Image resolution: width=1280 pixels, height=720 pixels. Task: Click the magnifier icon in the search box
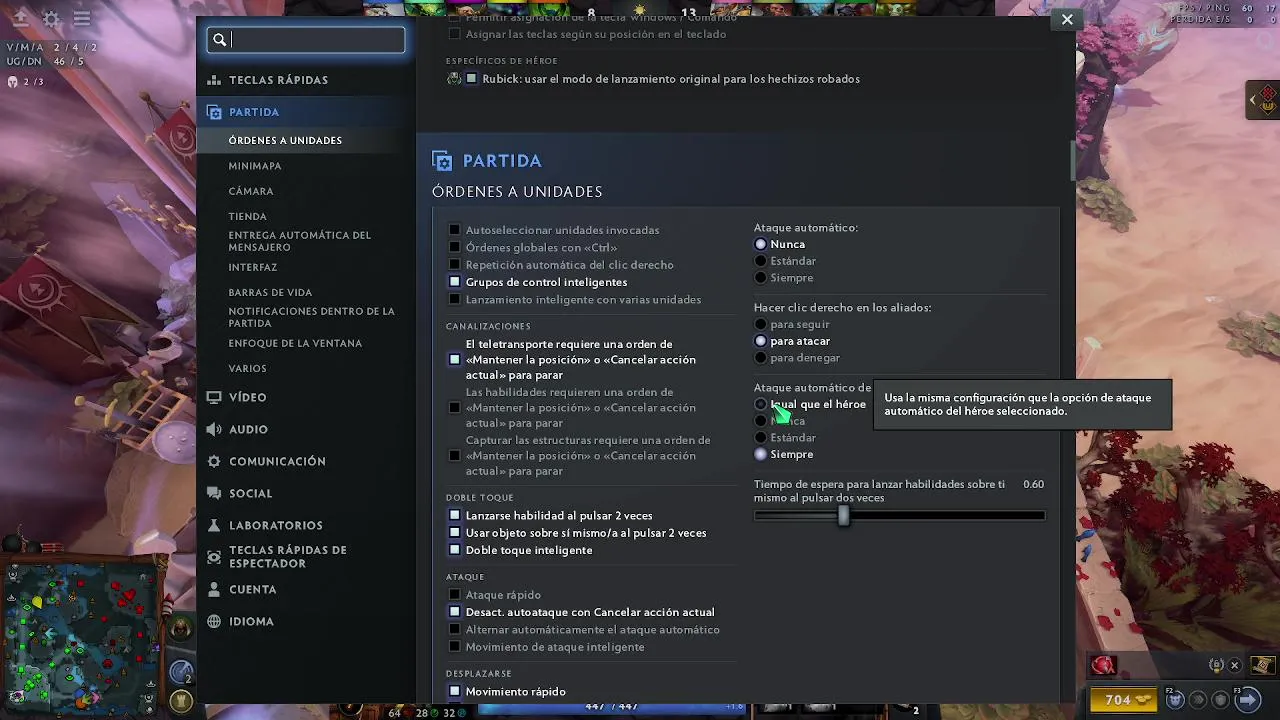click(220, 40)
